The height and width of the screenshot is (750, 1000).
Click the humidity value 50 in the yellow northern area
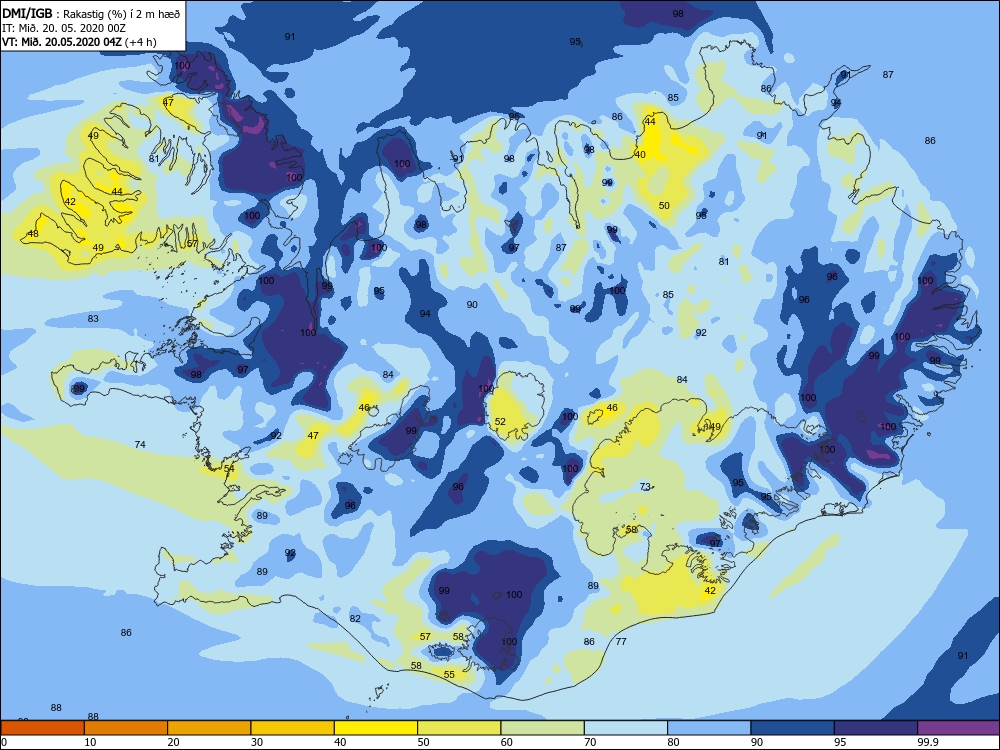[664, 205]
